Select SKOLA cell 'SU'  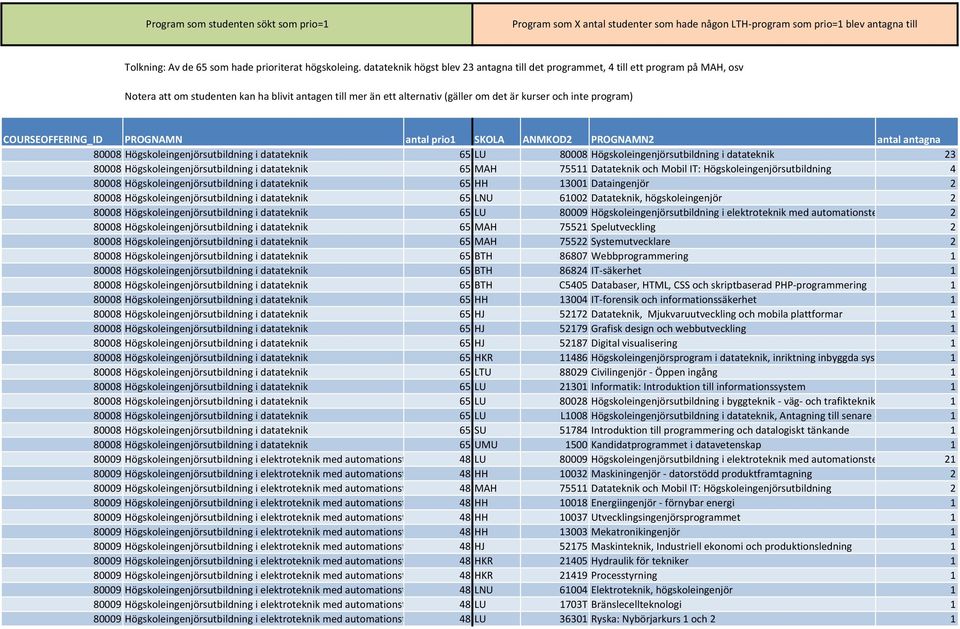(x=497, y=430)
